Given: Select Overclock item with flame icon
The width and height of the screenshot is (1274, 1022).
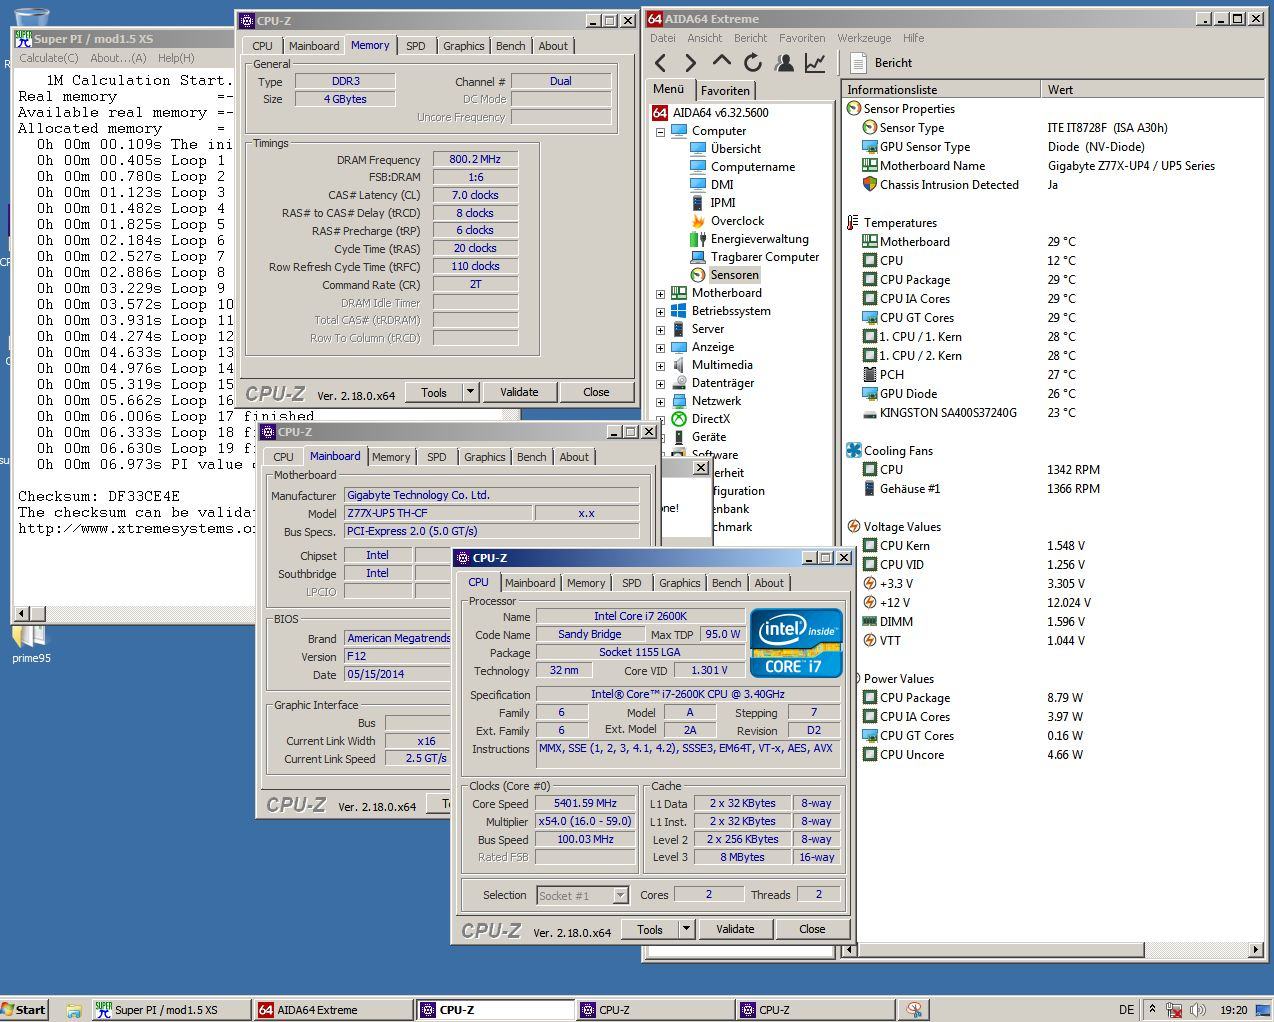Looking at the screenshot, I should [737, 221].
